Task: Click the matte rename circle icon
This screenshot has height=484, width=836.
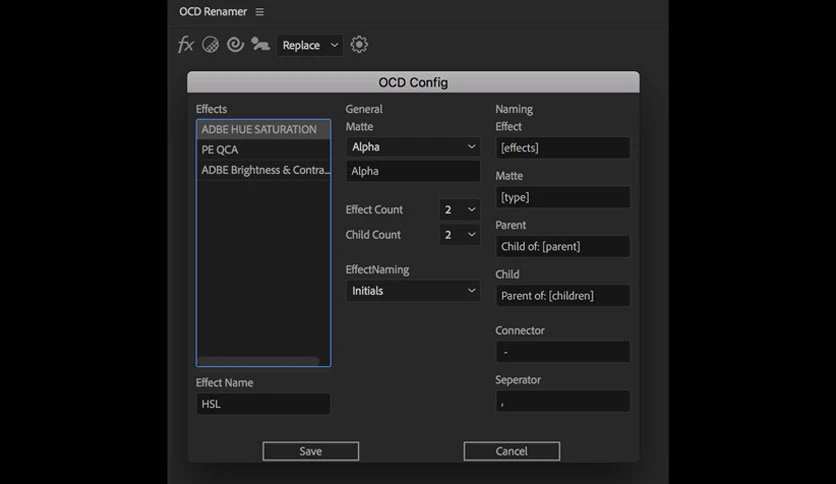Action: click(210, 45)
